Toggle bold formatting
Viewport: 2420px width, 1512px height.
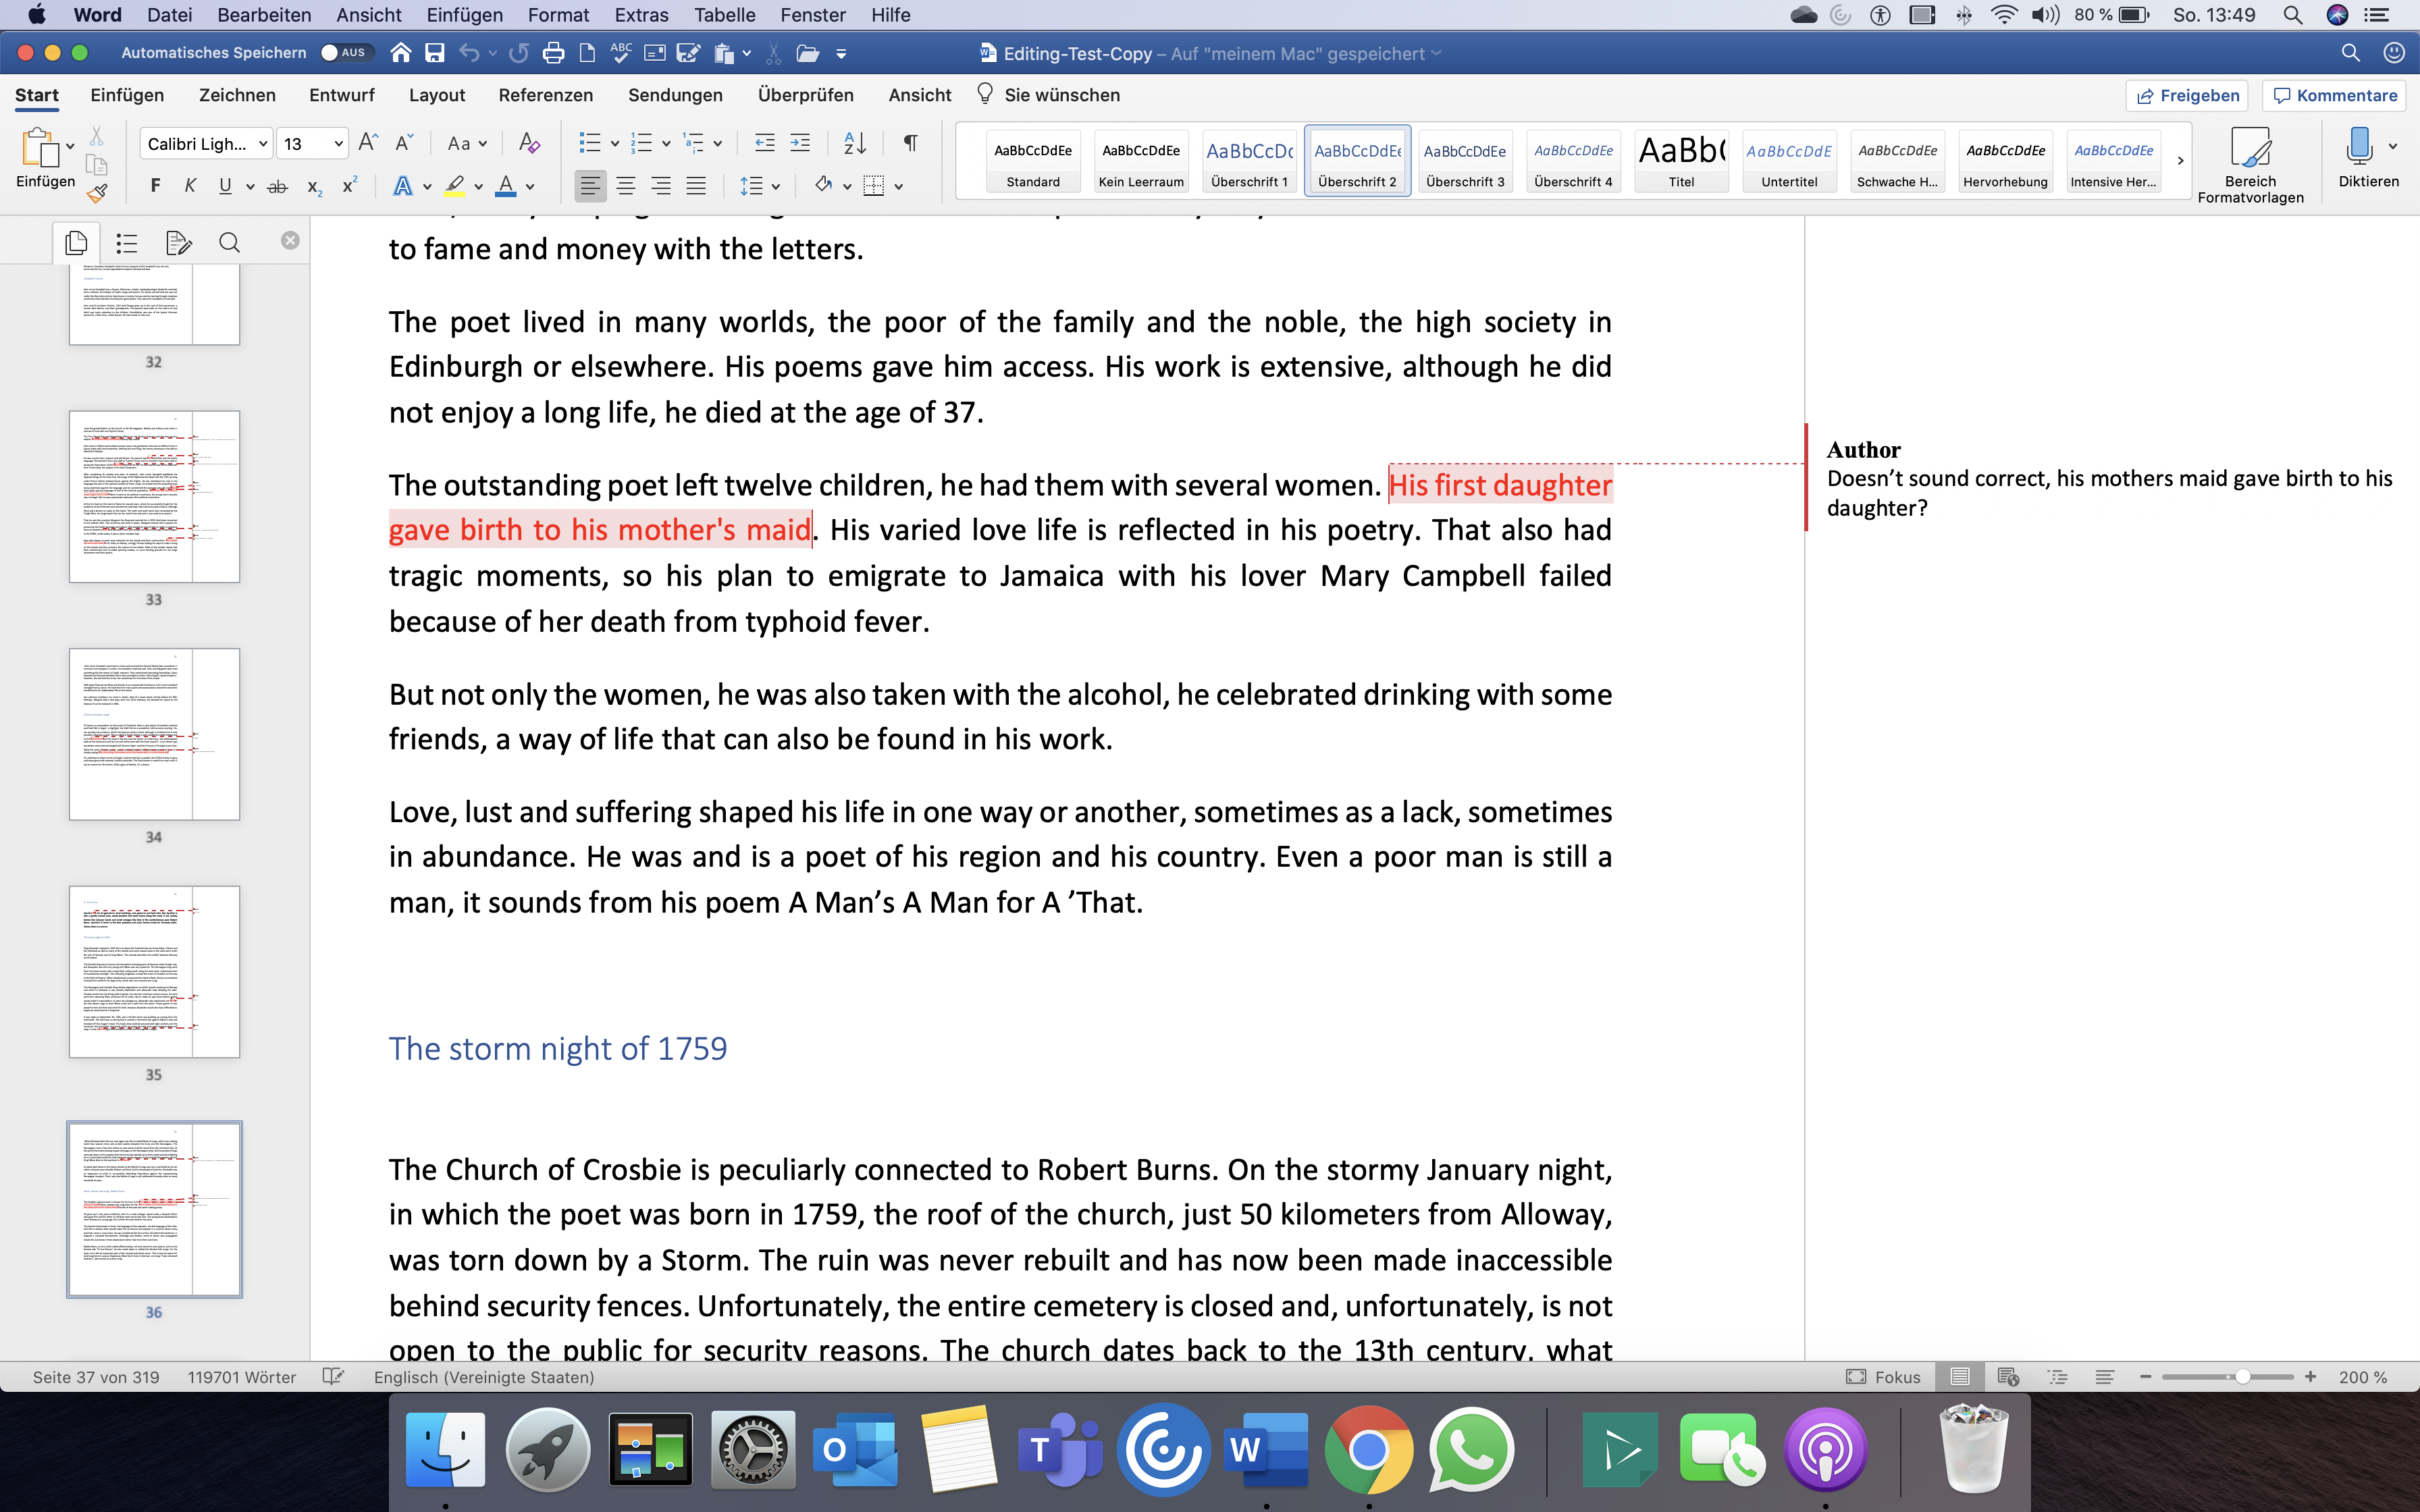[155, 186]
